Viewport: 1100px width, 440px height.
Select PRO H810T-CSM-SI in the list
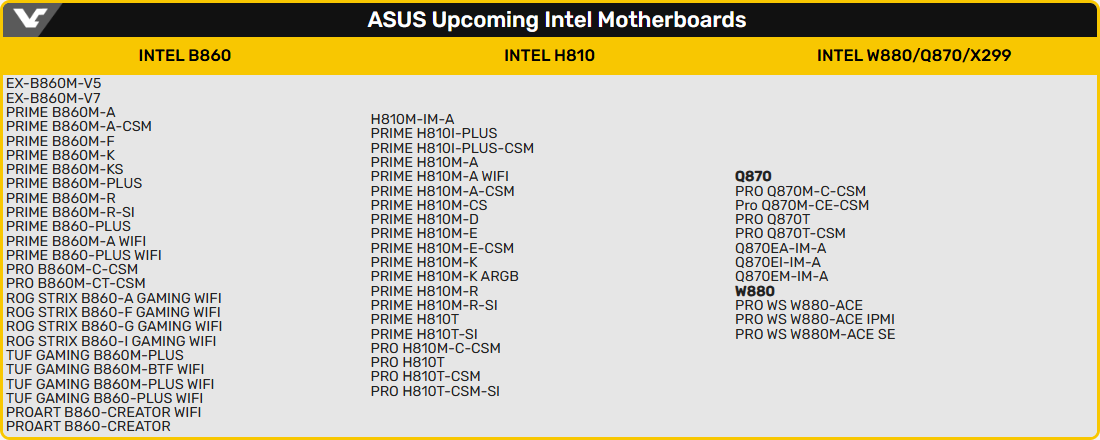(435, 391)
